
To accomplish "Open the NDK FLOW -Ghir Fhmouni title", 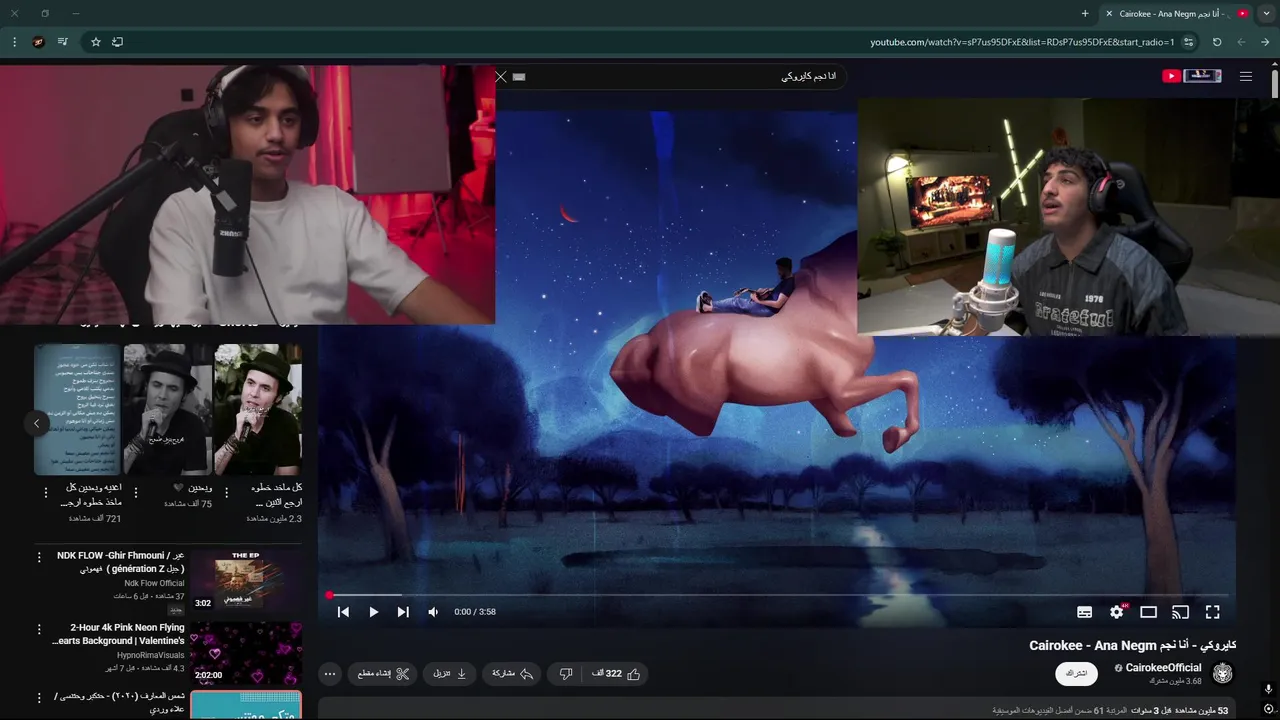I will point(120,562).
